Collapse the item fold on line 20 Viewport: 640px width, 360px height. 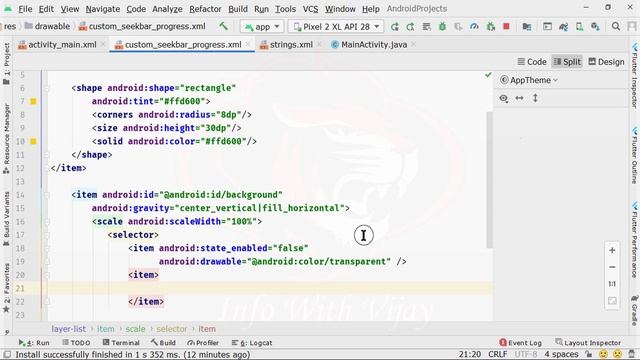click(x=47, y=275)
